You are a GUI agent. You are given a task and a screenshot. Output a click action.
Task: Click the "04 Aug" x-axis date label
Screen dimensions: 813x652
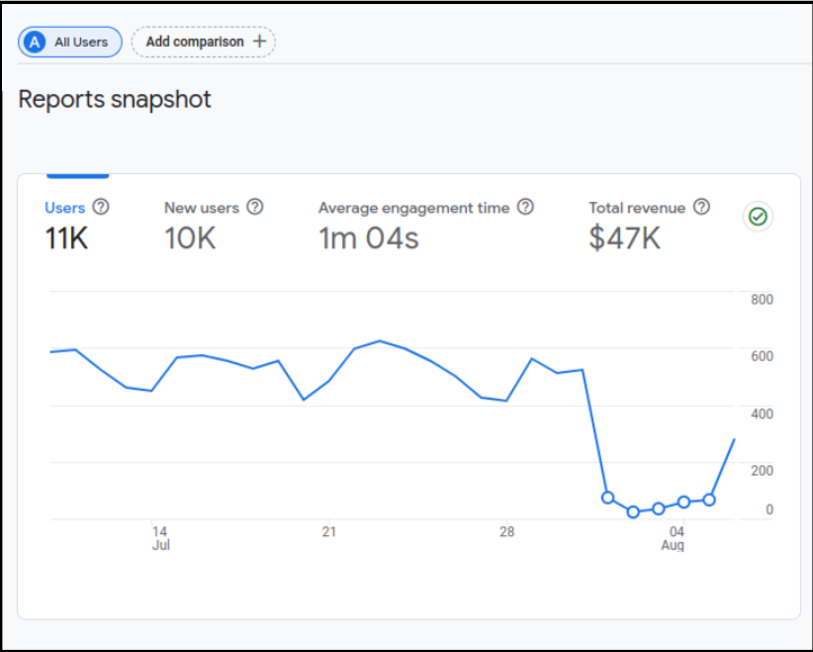674,538
